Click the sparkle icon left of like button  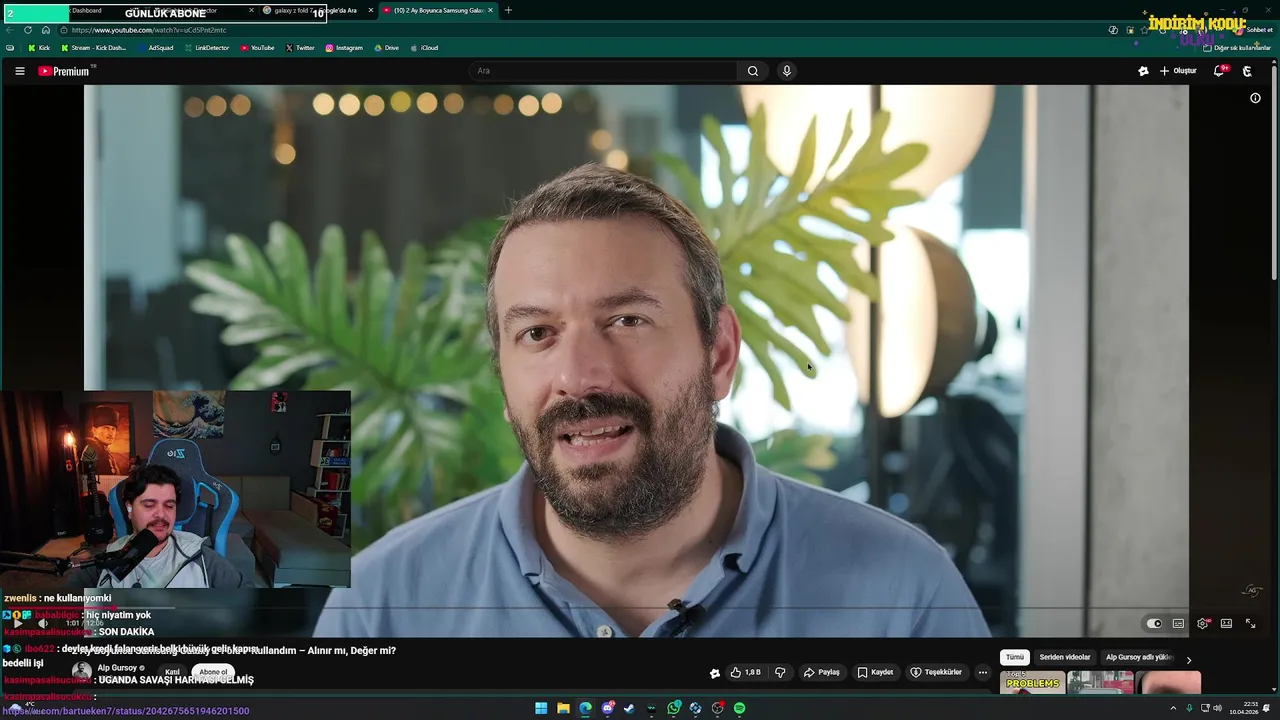coord(714,673)
